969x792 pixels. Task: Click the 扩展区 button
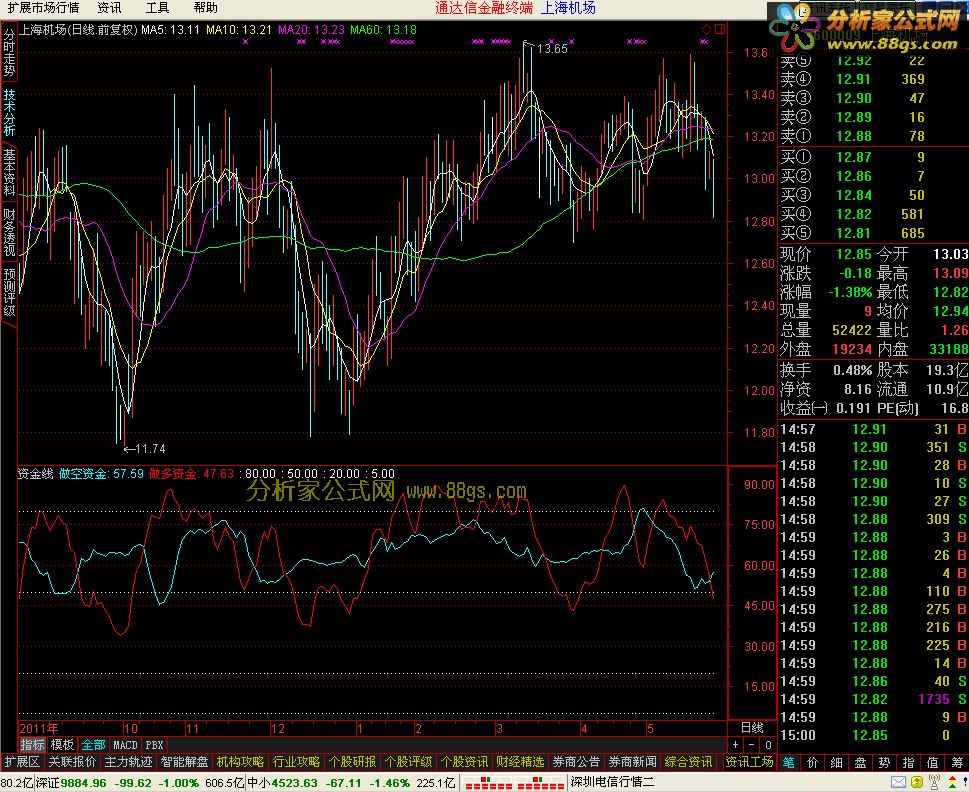click(22, 762)
